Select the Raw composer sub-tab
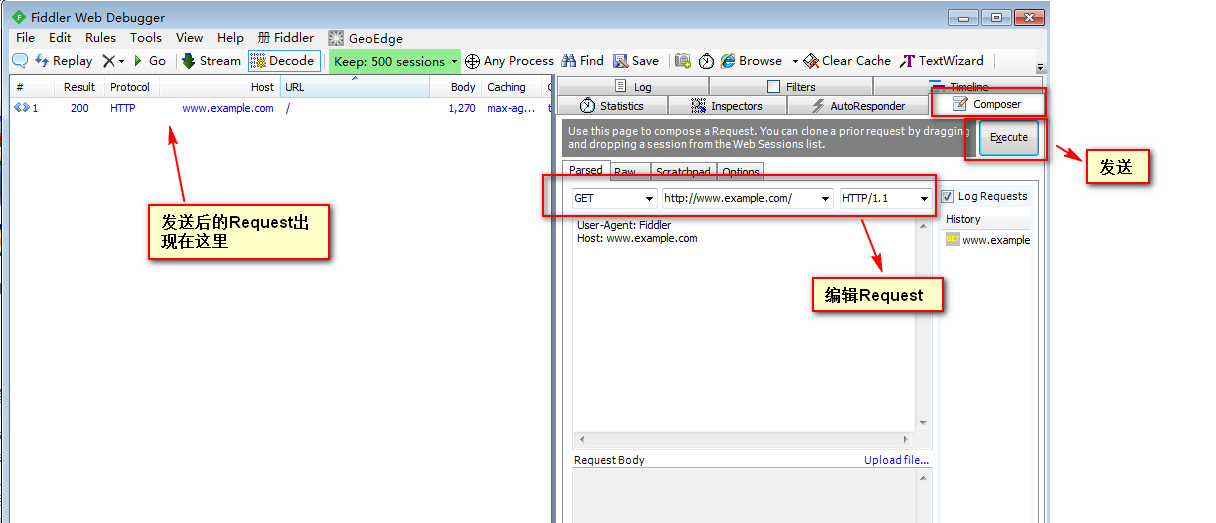This screenshot has height=523, width=1216. pyautogui.click(x=626, y=172)
